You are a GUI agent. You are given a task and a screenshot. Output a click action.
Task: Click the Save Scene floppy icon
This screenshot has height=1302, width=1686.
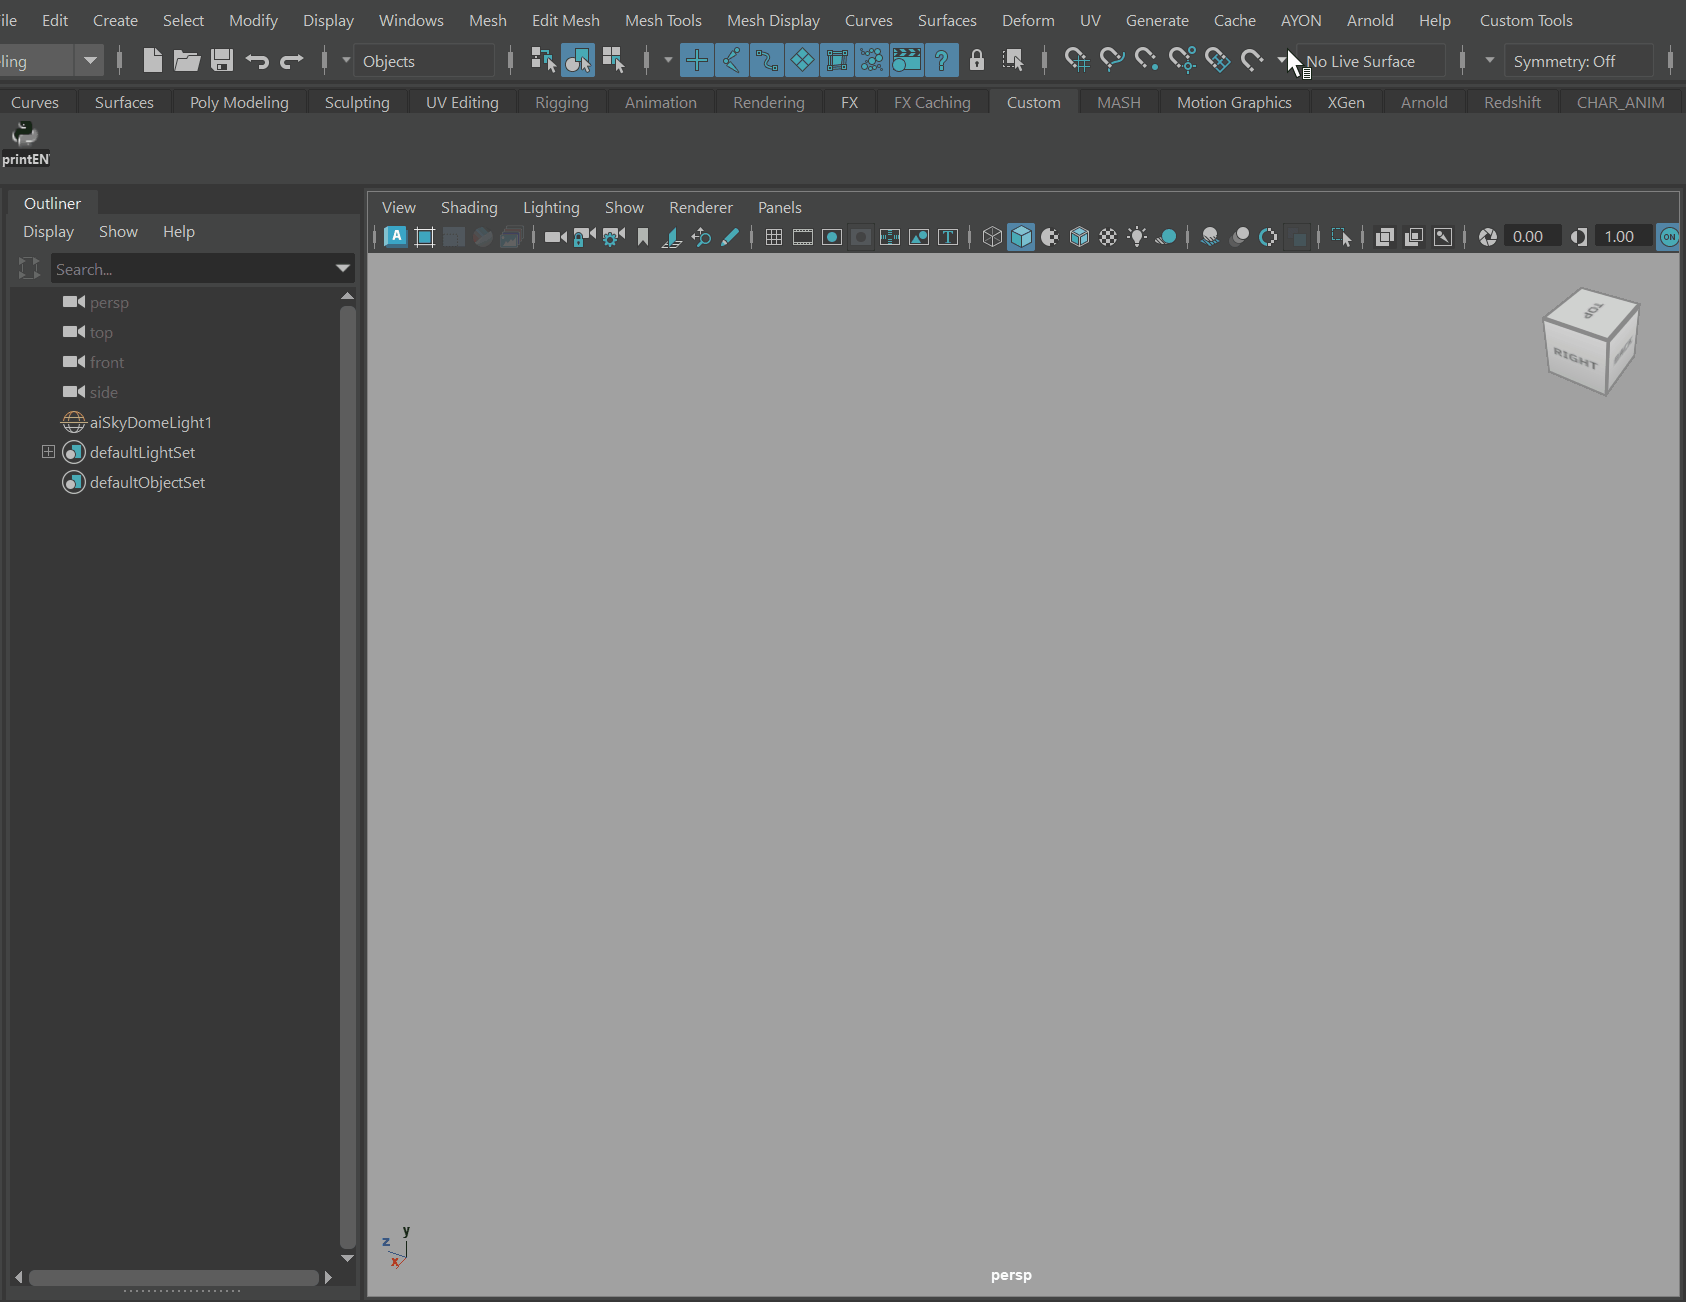[x=222, y=61]
